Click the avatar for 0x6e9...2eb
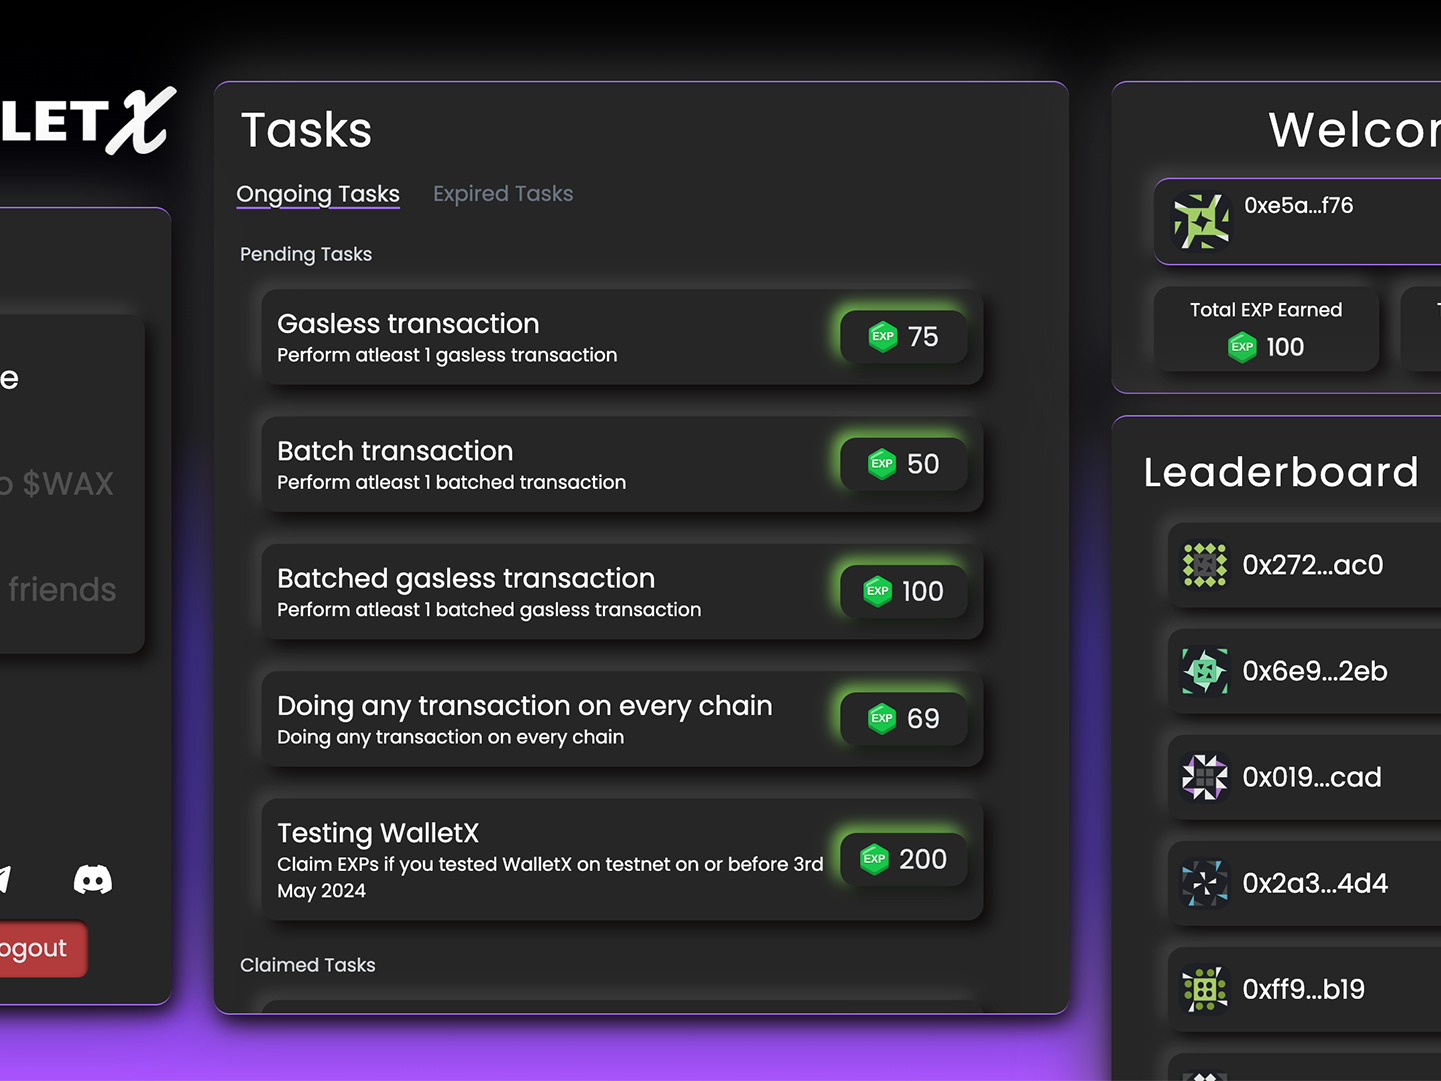 (1205, 671)
